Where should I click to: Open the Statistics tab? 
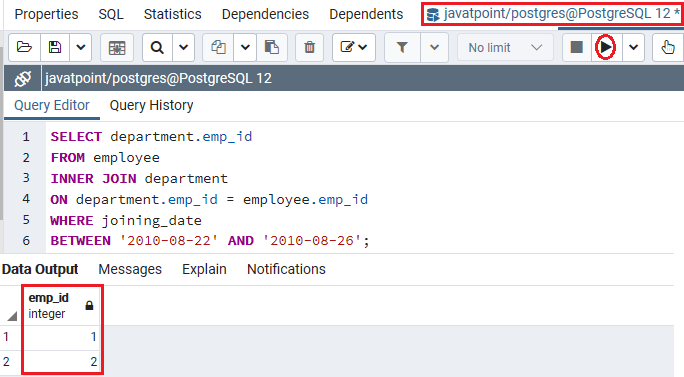(173, 14)
